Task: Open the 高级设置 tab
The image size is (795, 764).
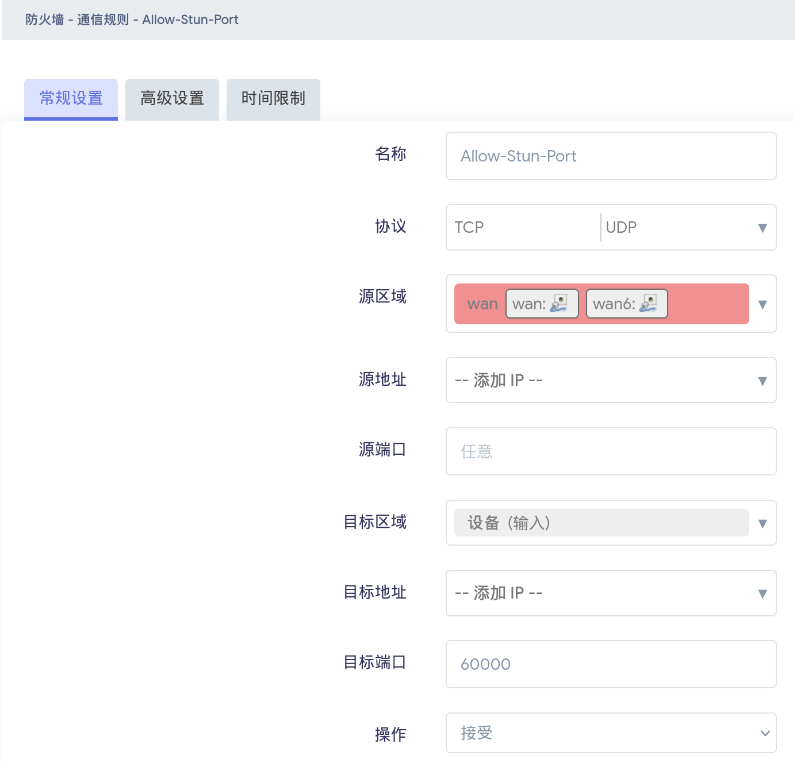Action: click(x=172, y=99)
